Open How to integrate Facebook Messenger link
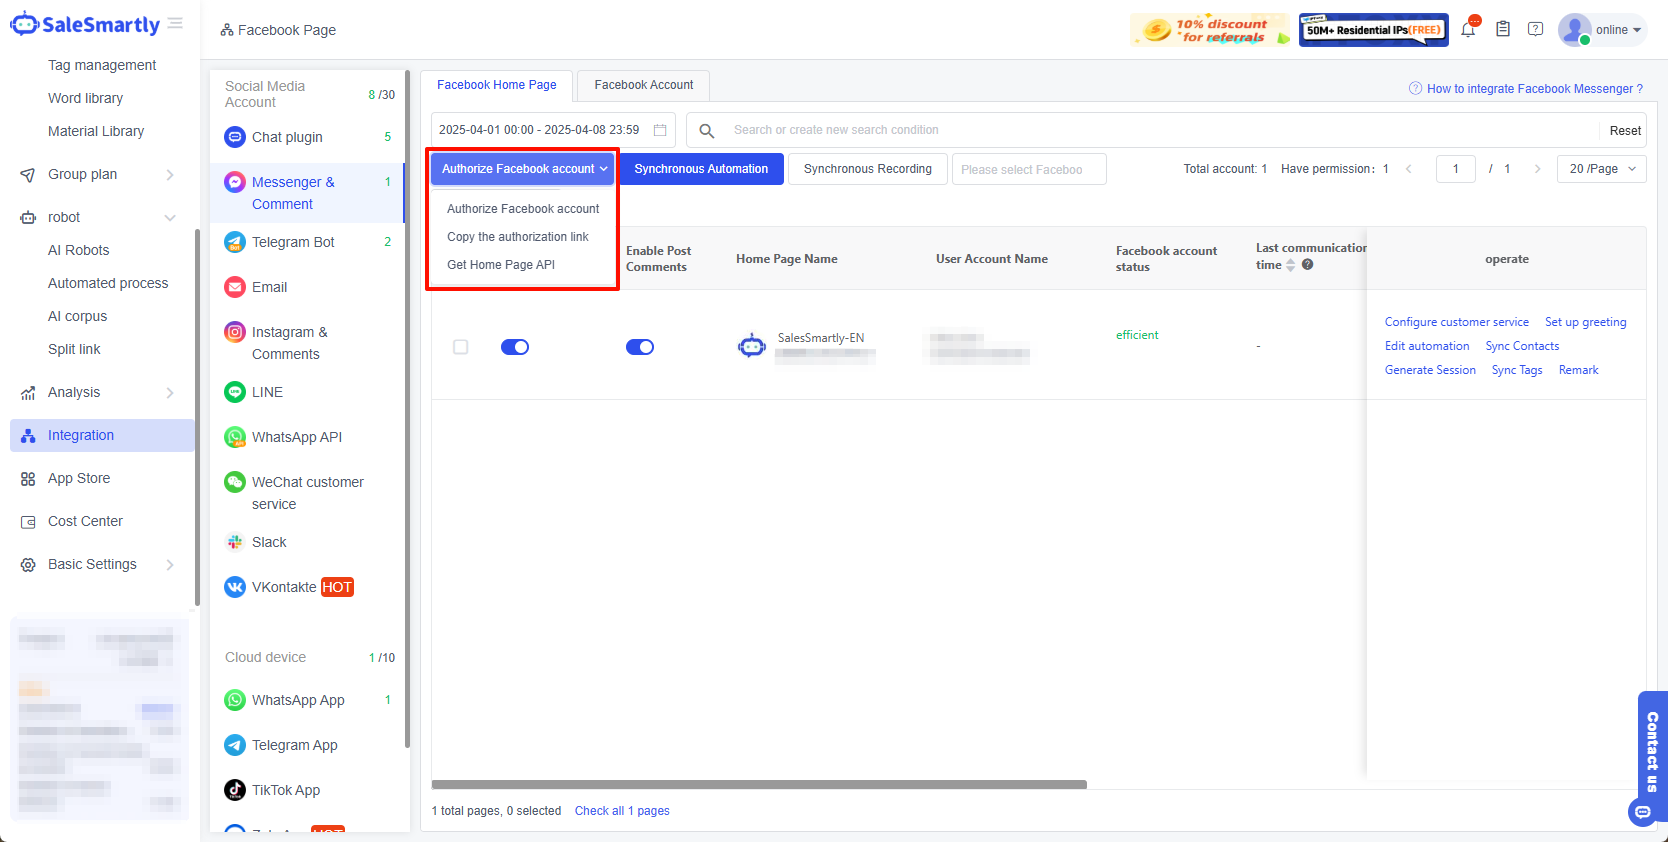 (x=1526, y=89)
